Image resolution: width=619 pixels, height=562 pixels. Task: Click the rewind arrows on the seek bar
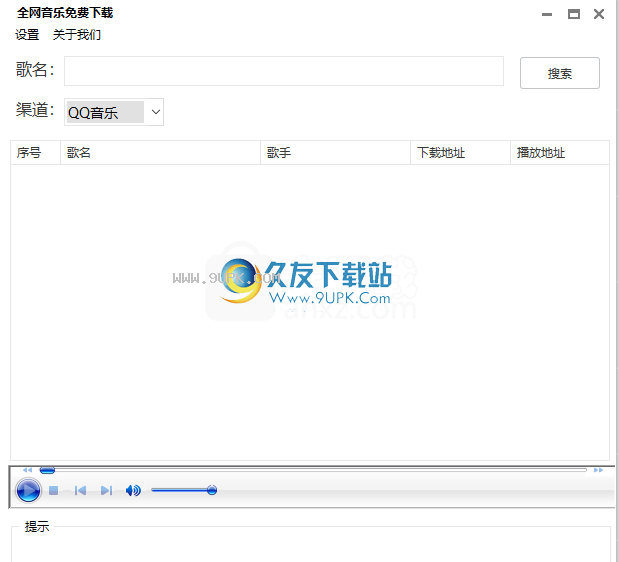point(27,470)
